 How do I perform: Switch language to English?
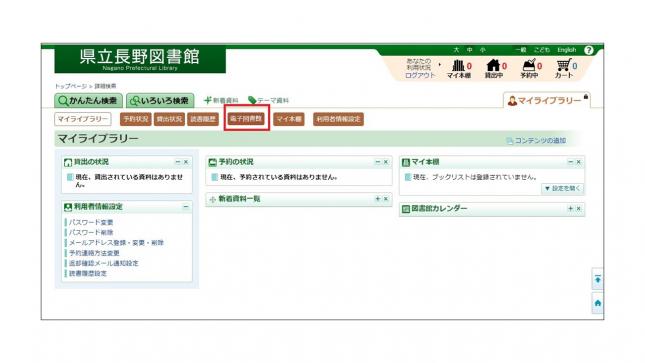566,50
